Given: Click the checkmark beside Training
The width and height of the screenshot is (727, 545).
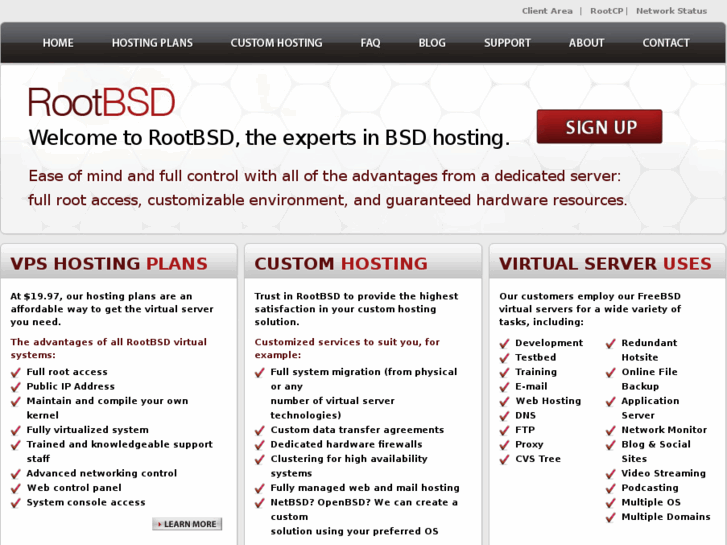Looking at the screenshot, I should [504, 372].
